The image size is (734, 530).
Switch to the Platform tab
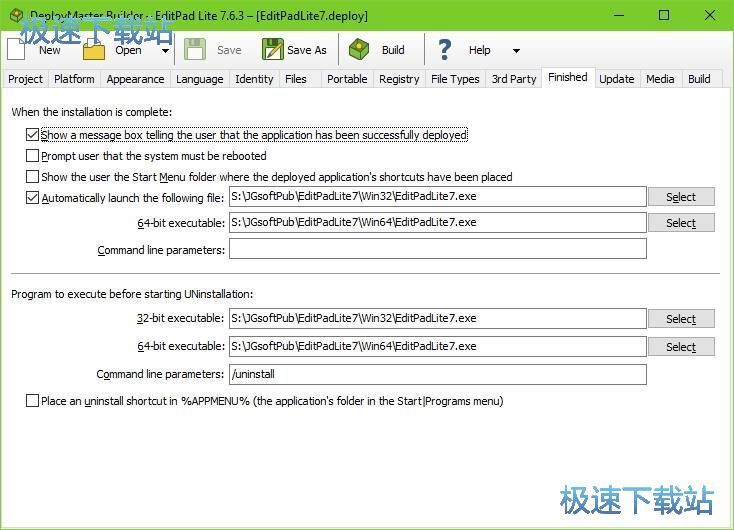74,79
